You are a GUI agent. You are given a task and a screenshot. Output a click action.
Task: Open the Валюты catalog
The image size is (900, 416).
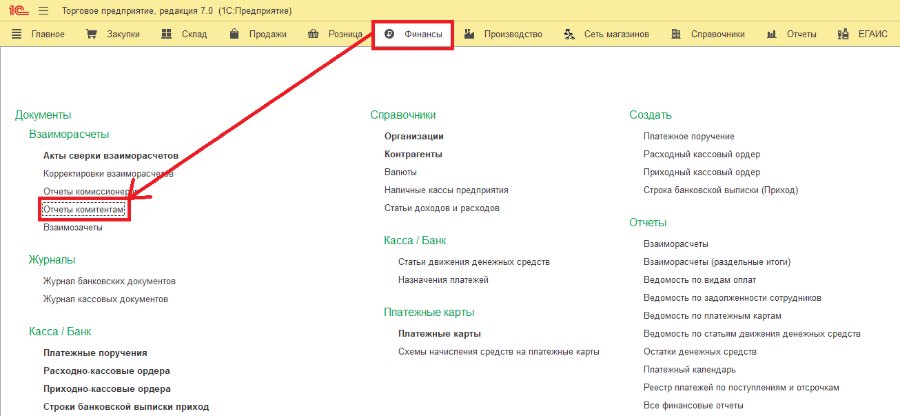click(401, 172)
